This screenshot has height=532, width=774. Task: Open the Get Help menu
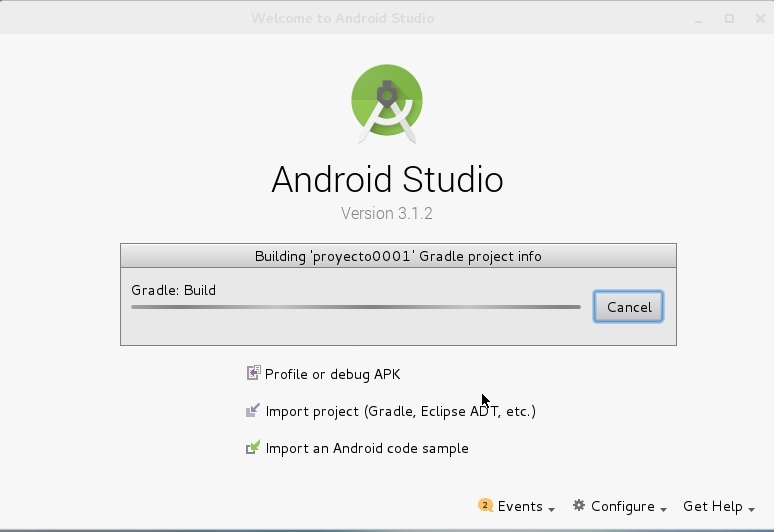tap(712, 507)
